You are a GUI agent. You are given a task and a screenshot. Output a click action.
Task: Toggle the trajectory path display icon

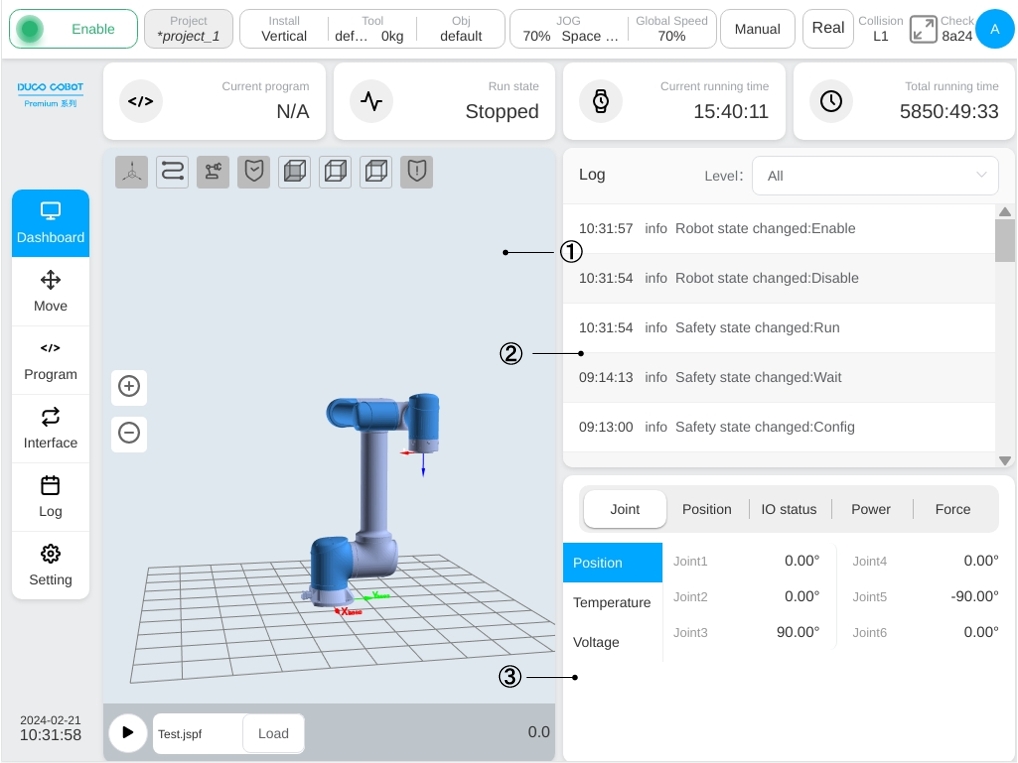pyautogui.click(x=173, y=172)
